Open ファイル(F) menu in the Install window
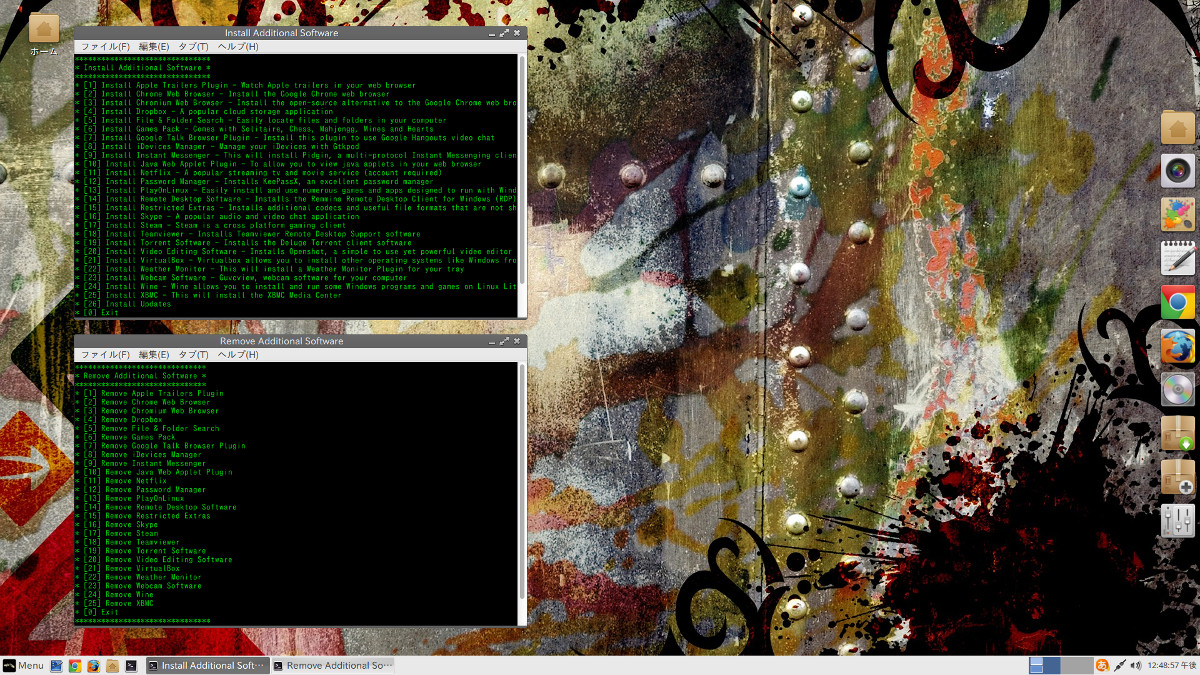 coord(104,47)
